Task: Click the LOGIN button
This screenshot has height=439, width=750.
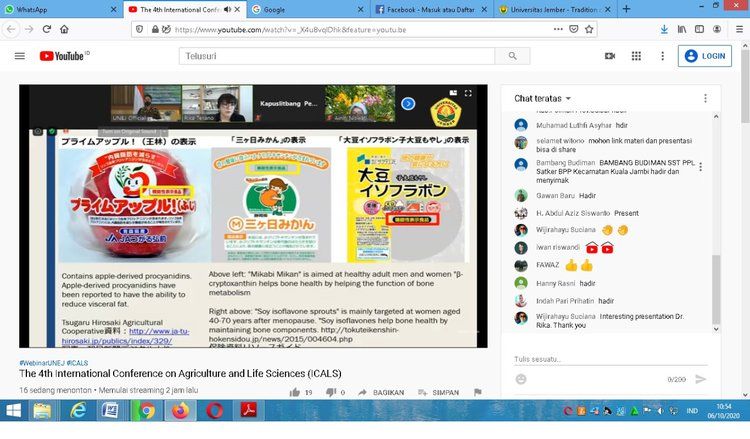Action: pos(705,56)
